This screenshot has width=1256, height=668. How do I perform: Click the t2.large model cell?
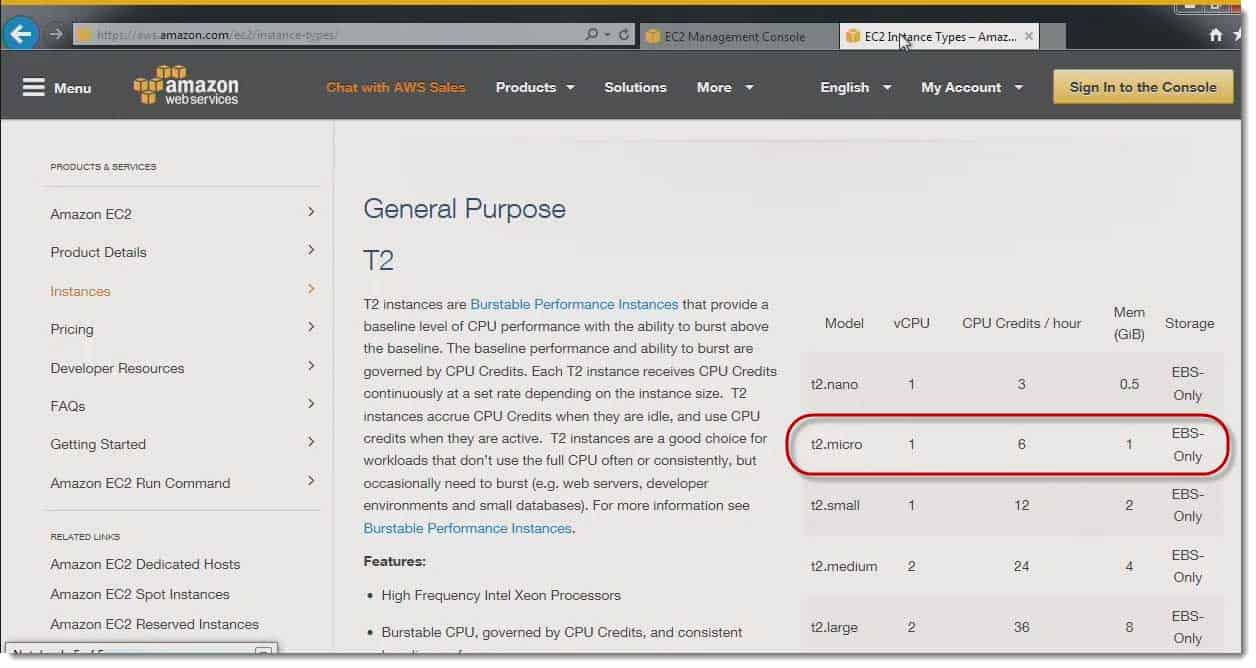click(834, 627)
